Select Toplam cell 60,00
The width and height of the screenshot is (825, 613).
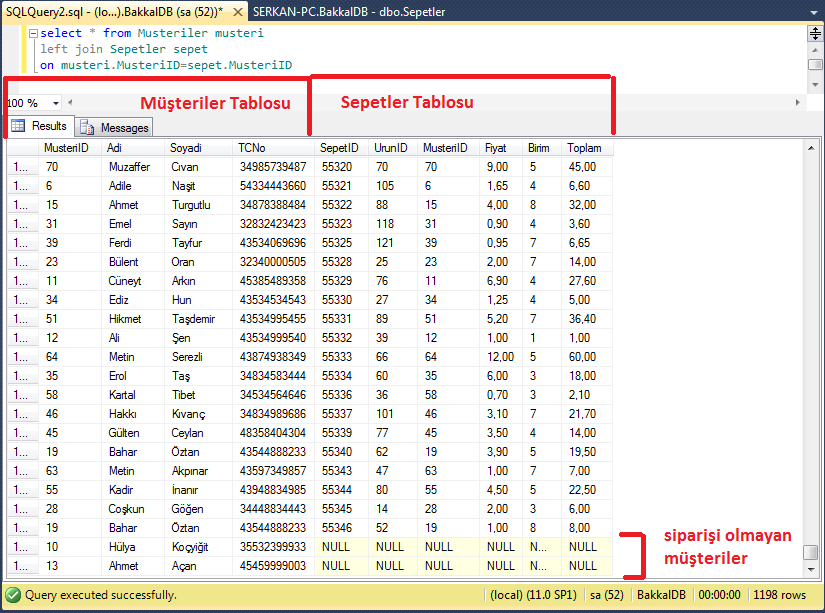pyautogui.click(x=587, y=357)
